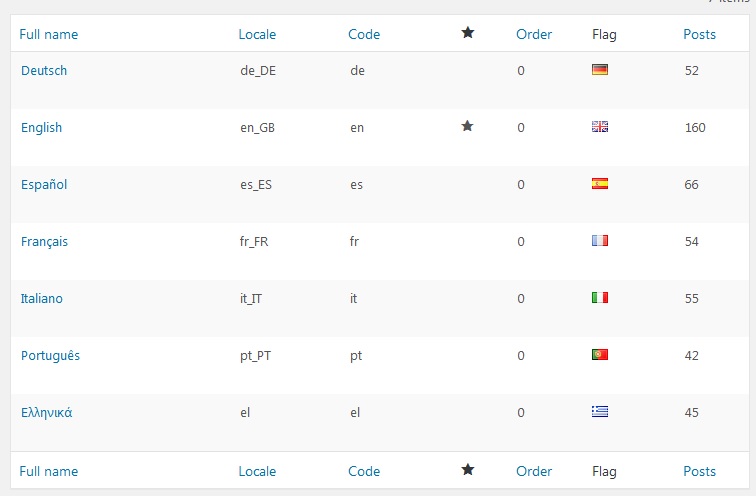Click the UK flag icon
The image size is (756, 496).
click(600, 127)
